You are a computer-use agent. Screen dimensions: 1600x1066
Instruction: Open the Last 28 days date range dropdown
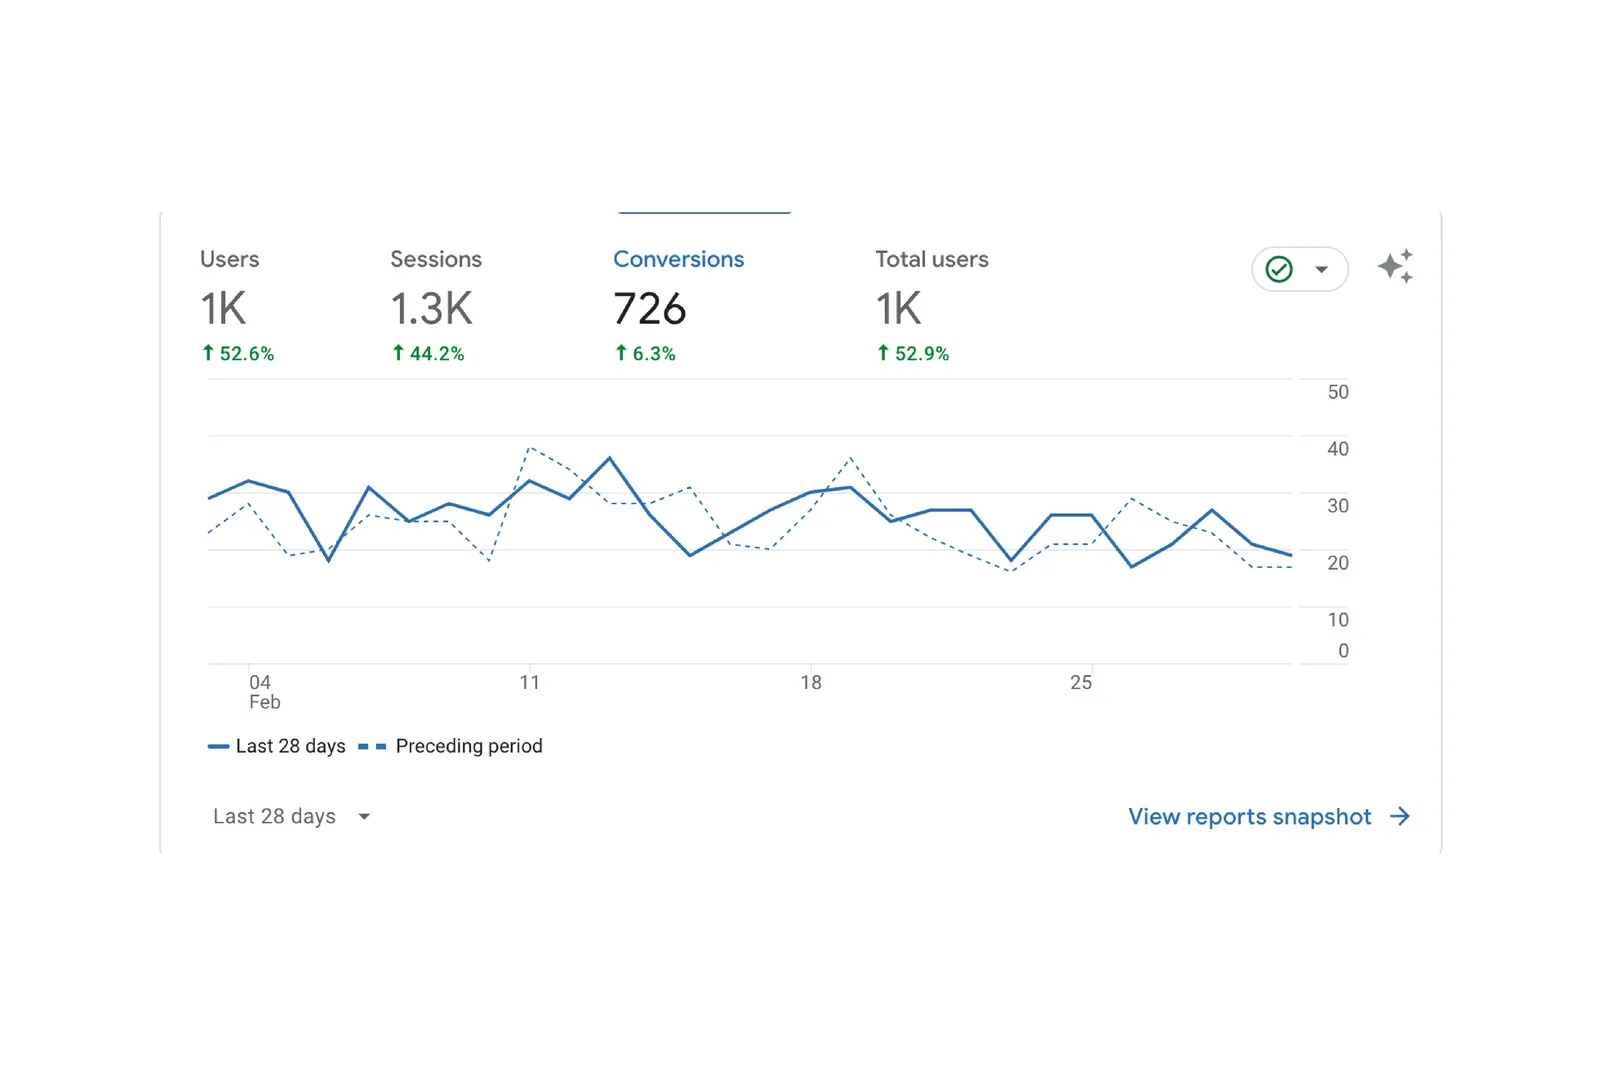tap(291, 816)
